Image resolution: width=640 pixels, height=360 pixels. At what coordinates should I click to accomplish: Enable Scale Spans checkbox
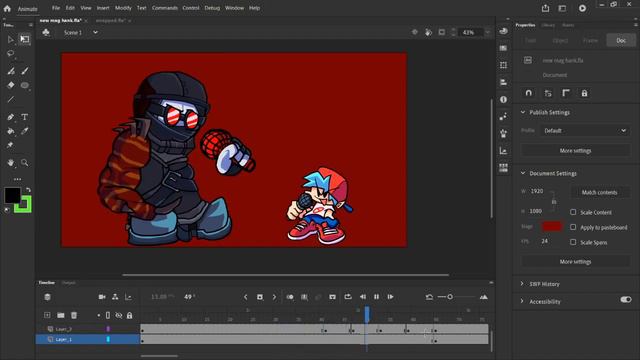coord(573,242)
